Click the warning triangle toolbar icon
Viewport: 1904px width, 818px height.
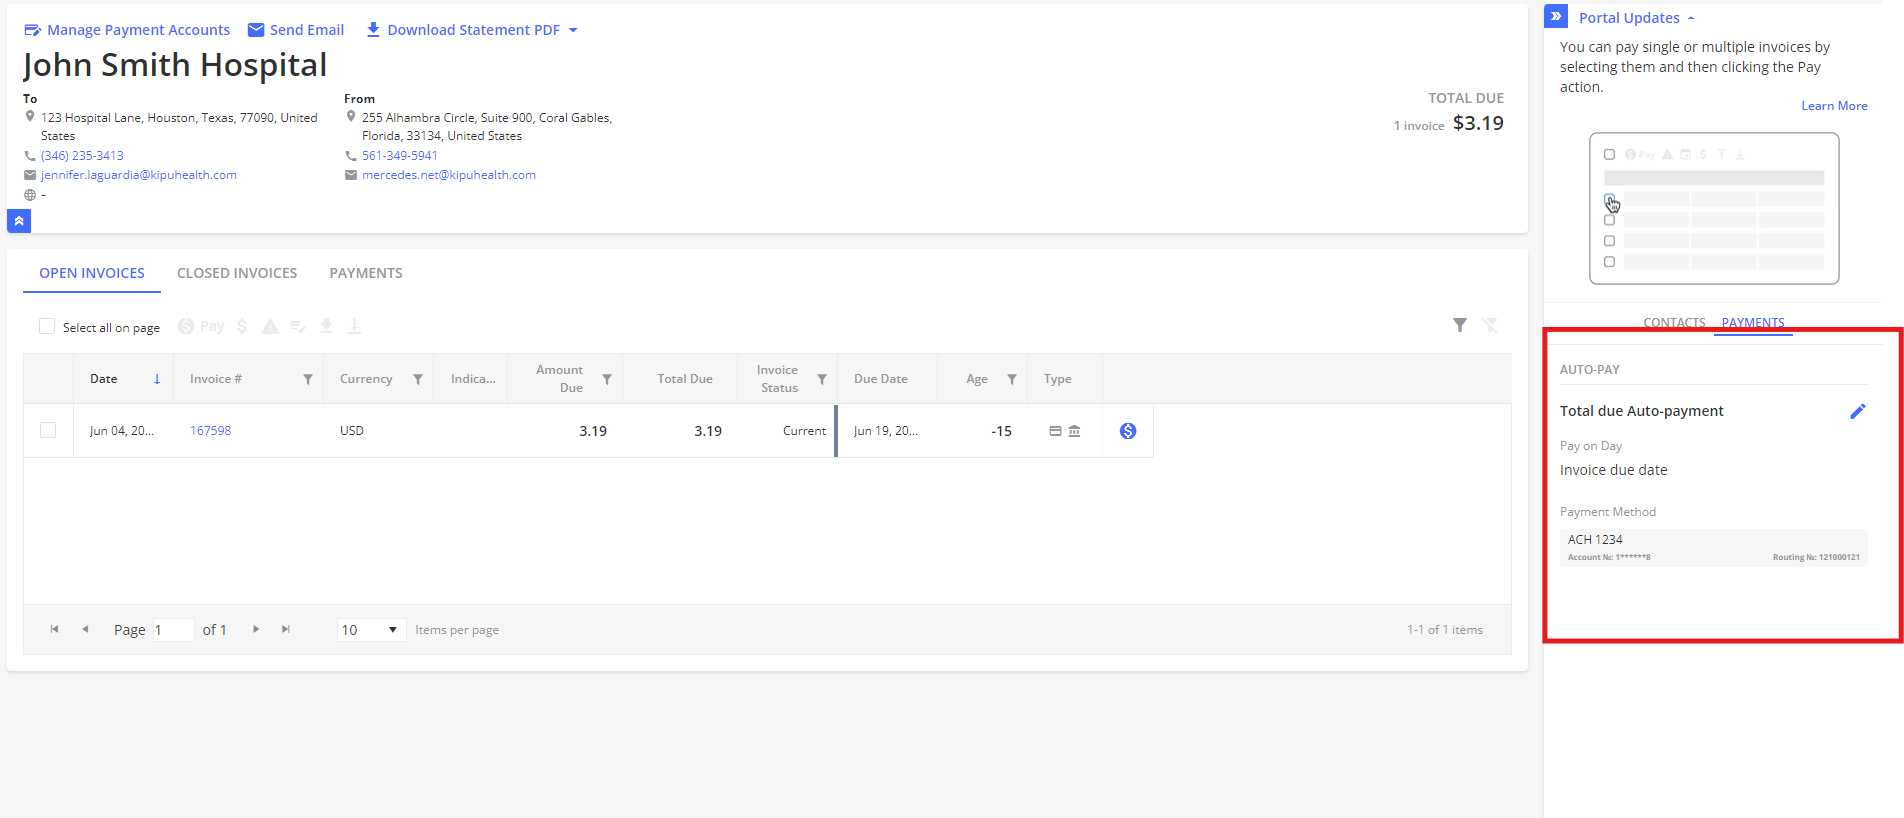click(270, 326)
